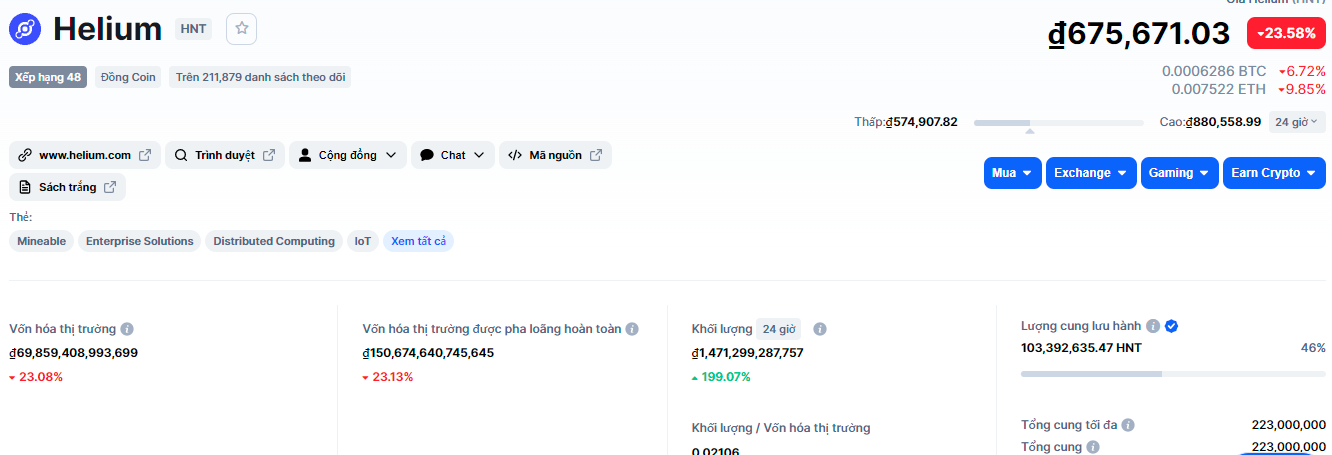
Task: Open the Exchange dropdown button
Action: [1091, 173]
